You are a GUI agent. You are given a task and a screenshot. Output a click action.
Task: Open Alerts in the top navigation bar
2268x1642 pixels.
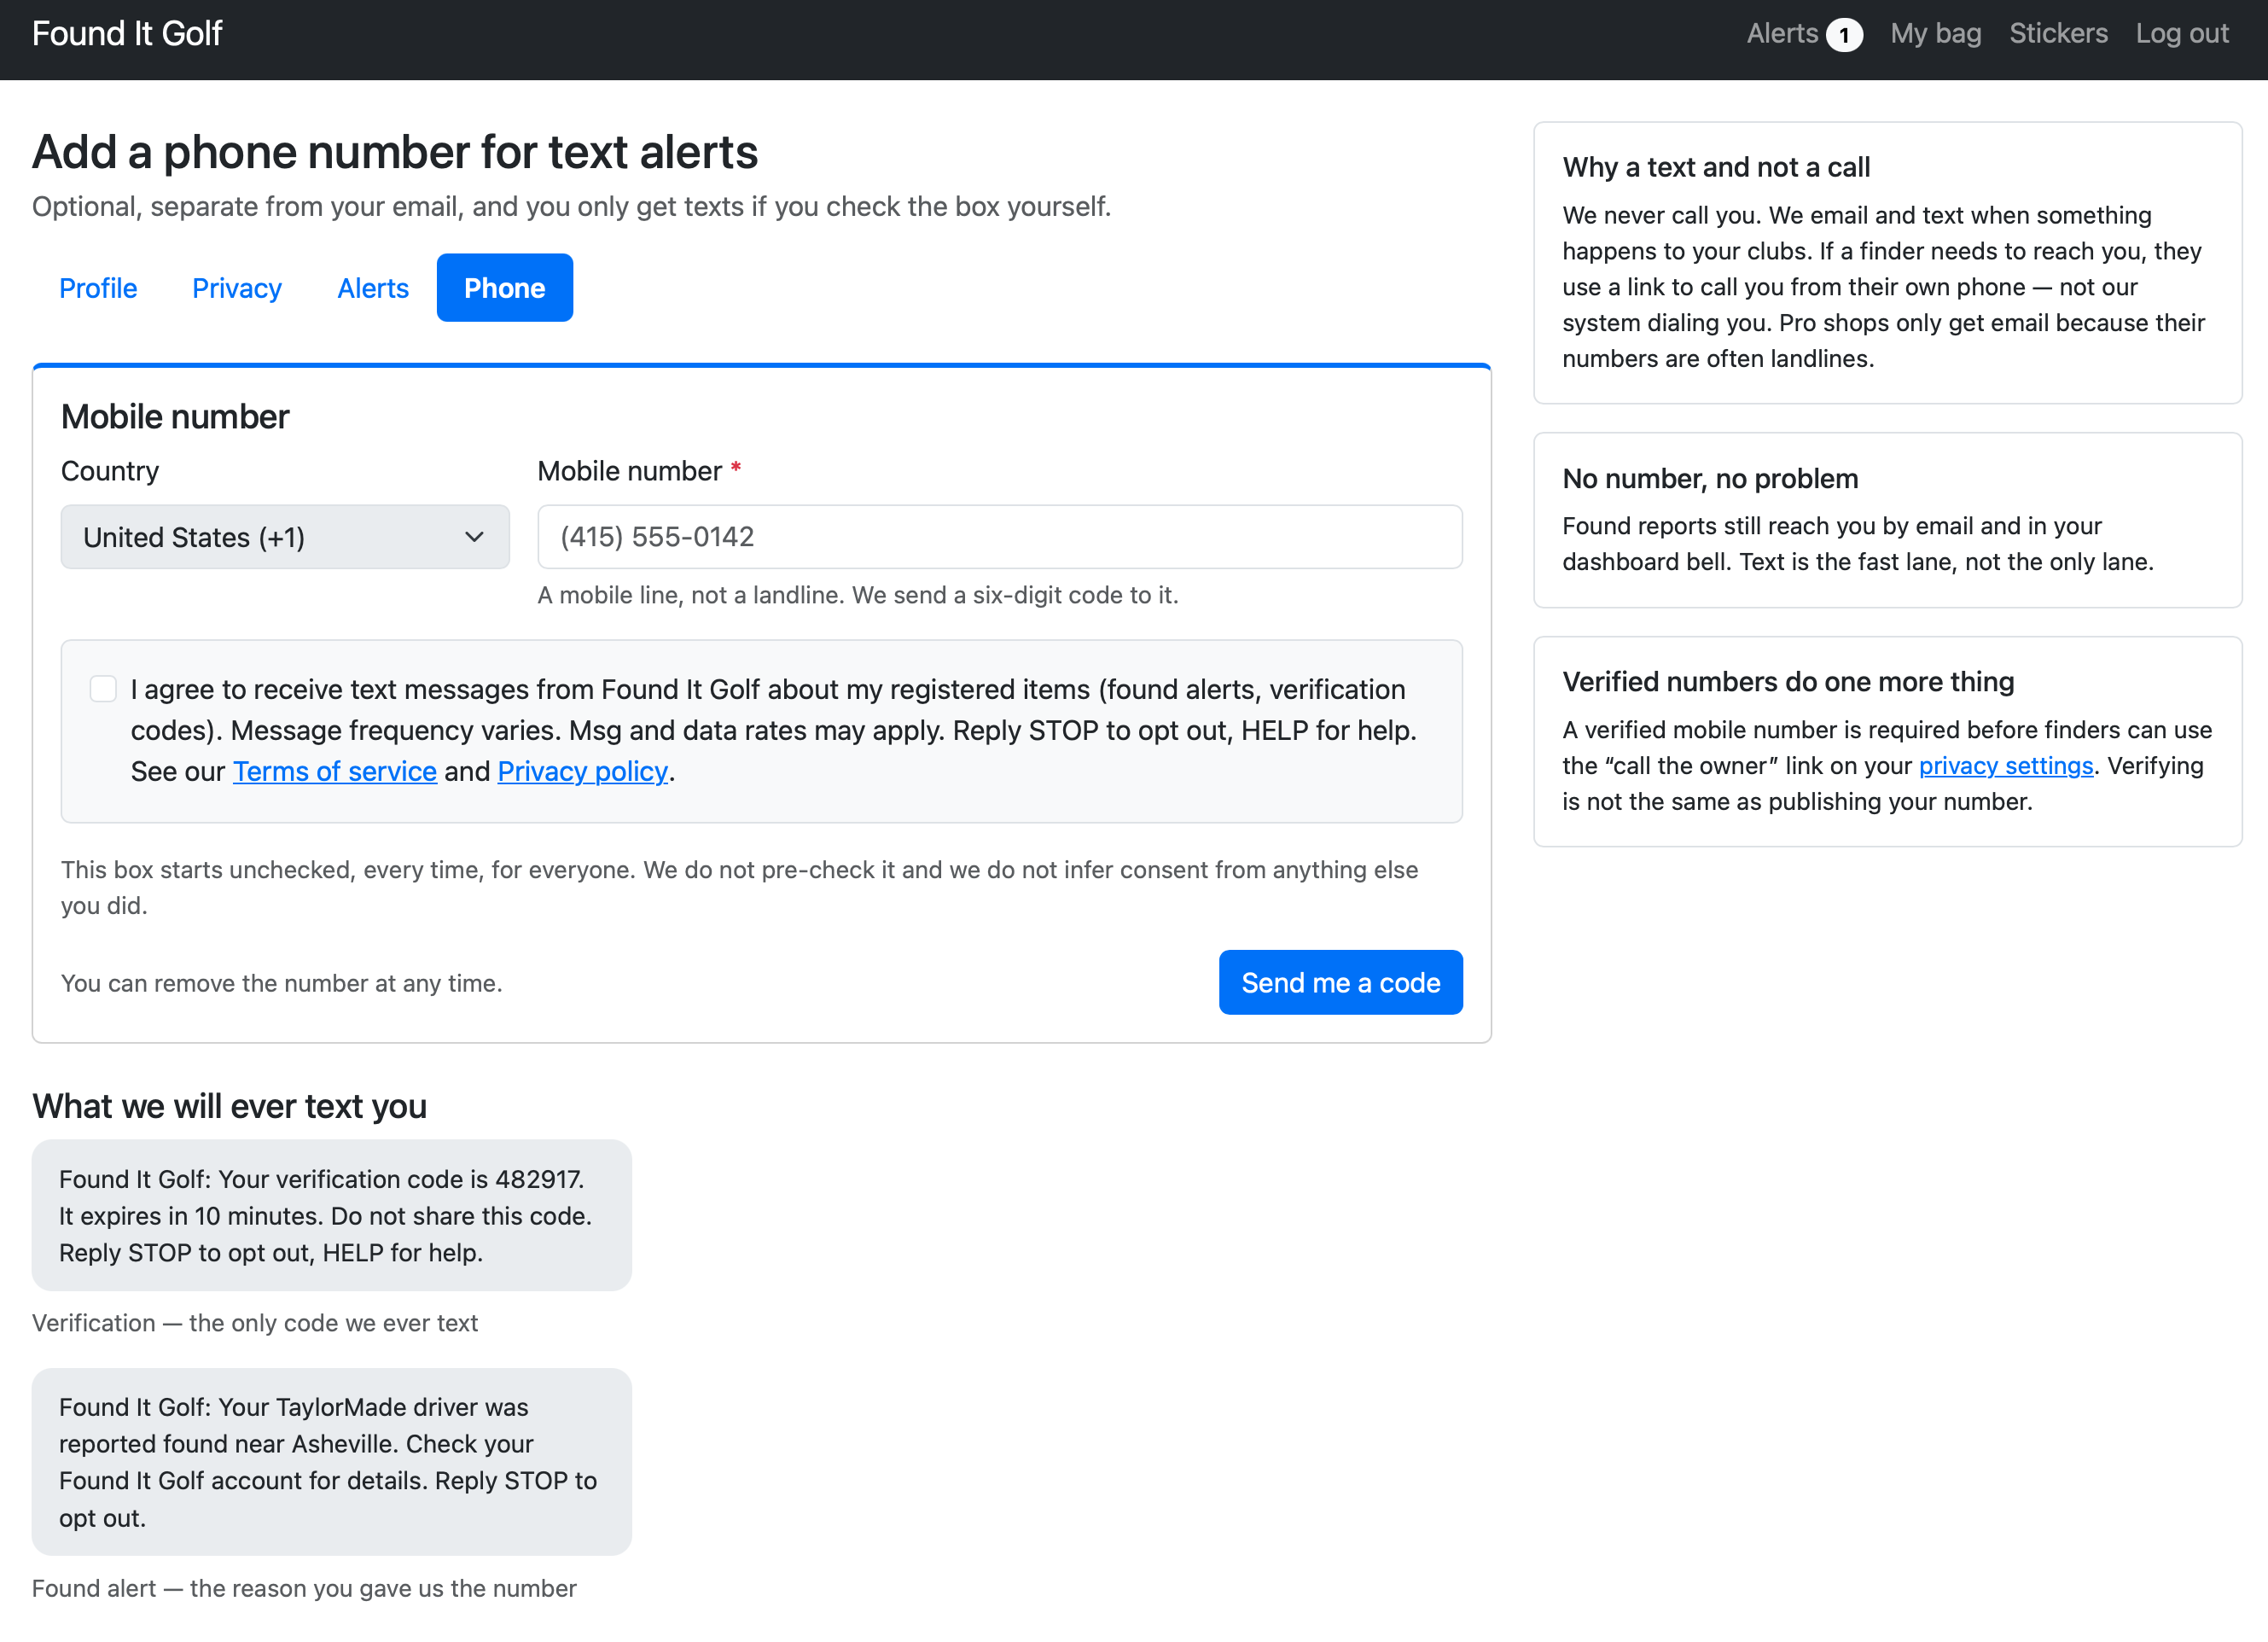coord(1803,34)
